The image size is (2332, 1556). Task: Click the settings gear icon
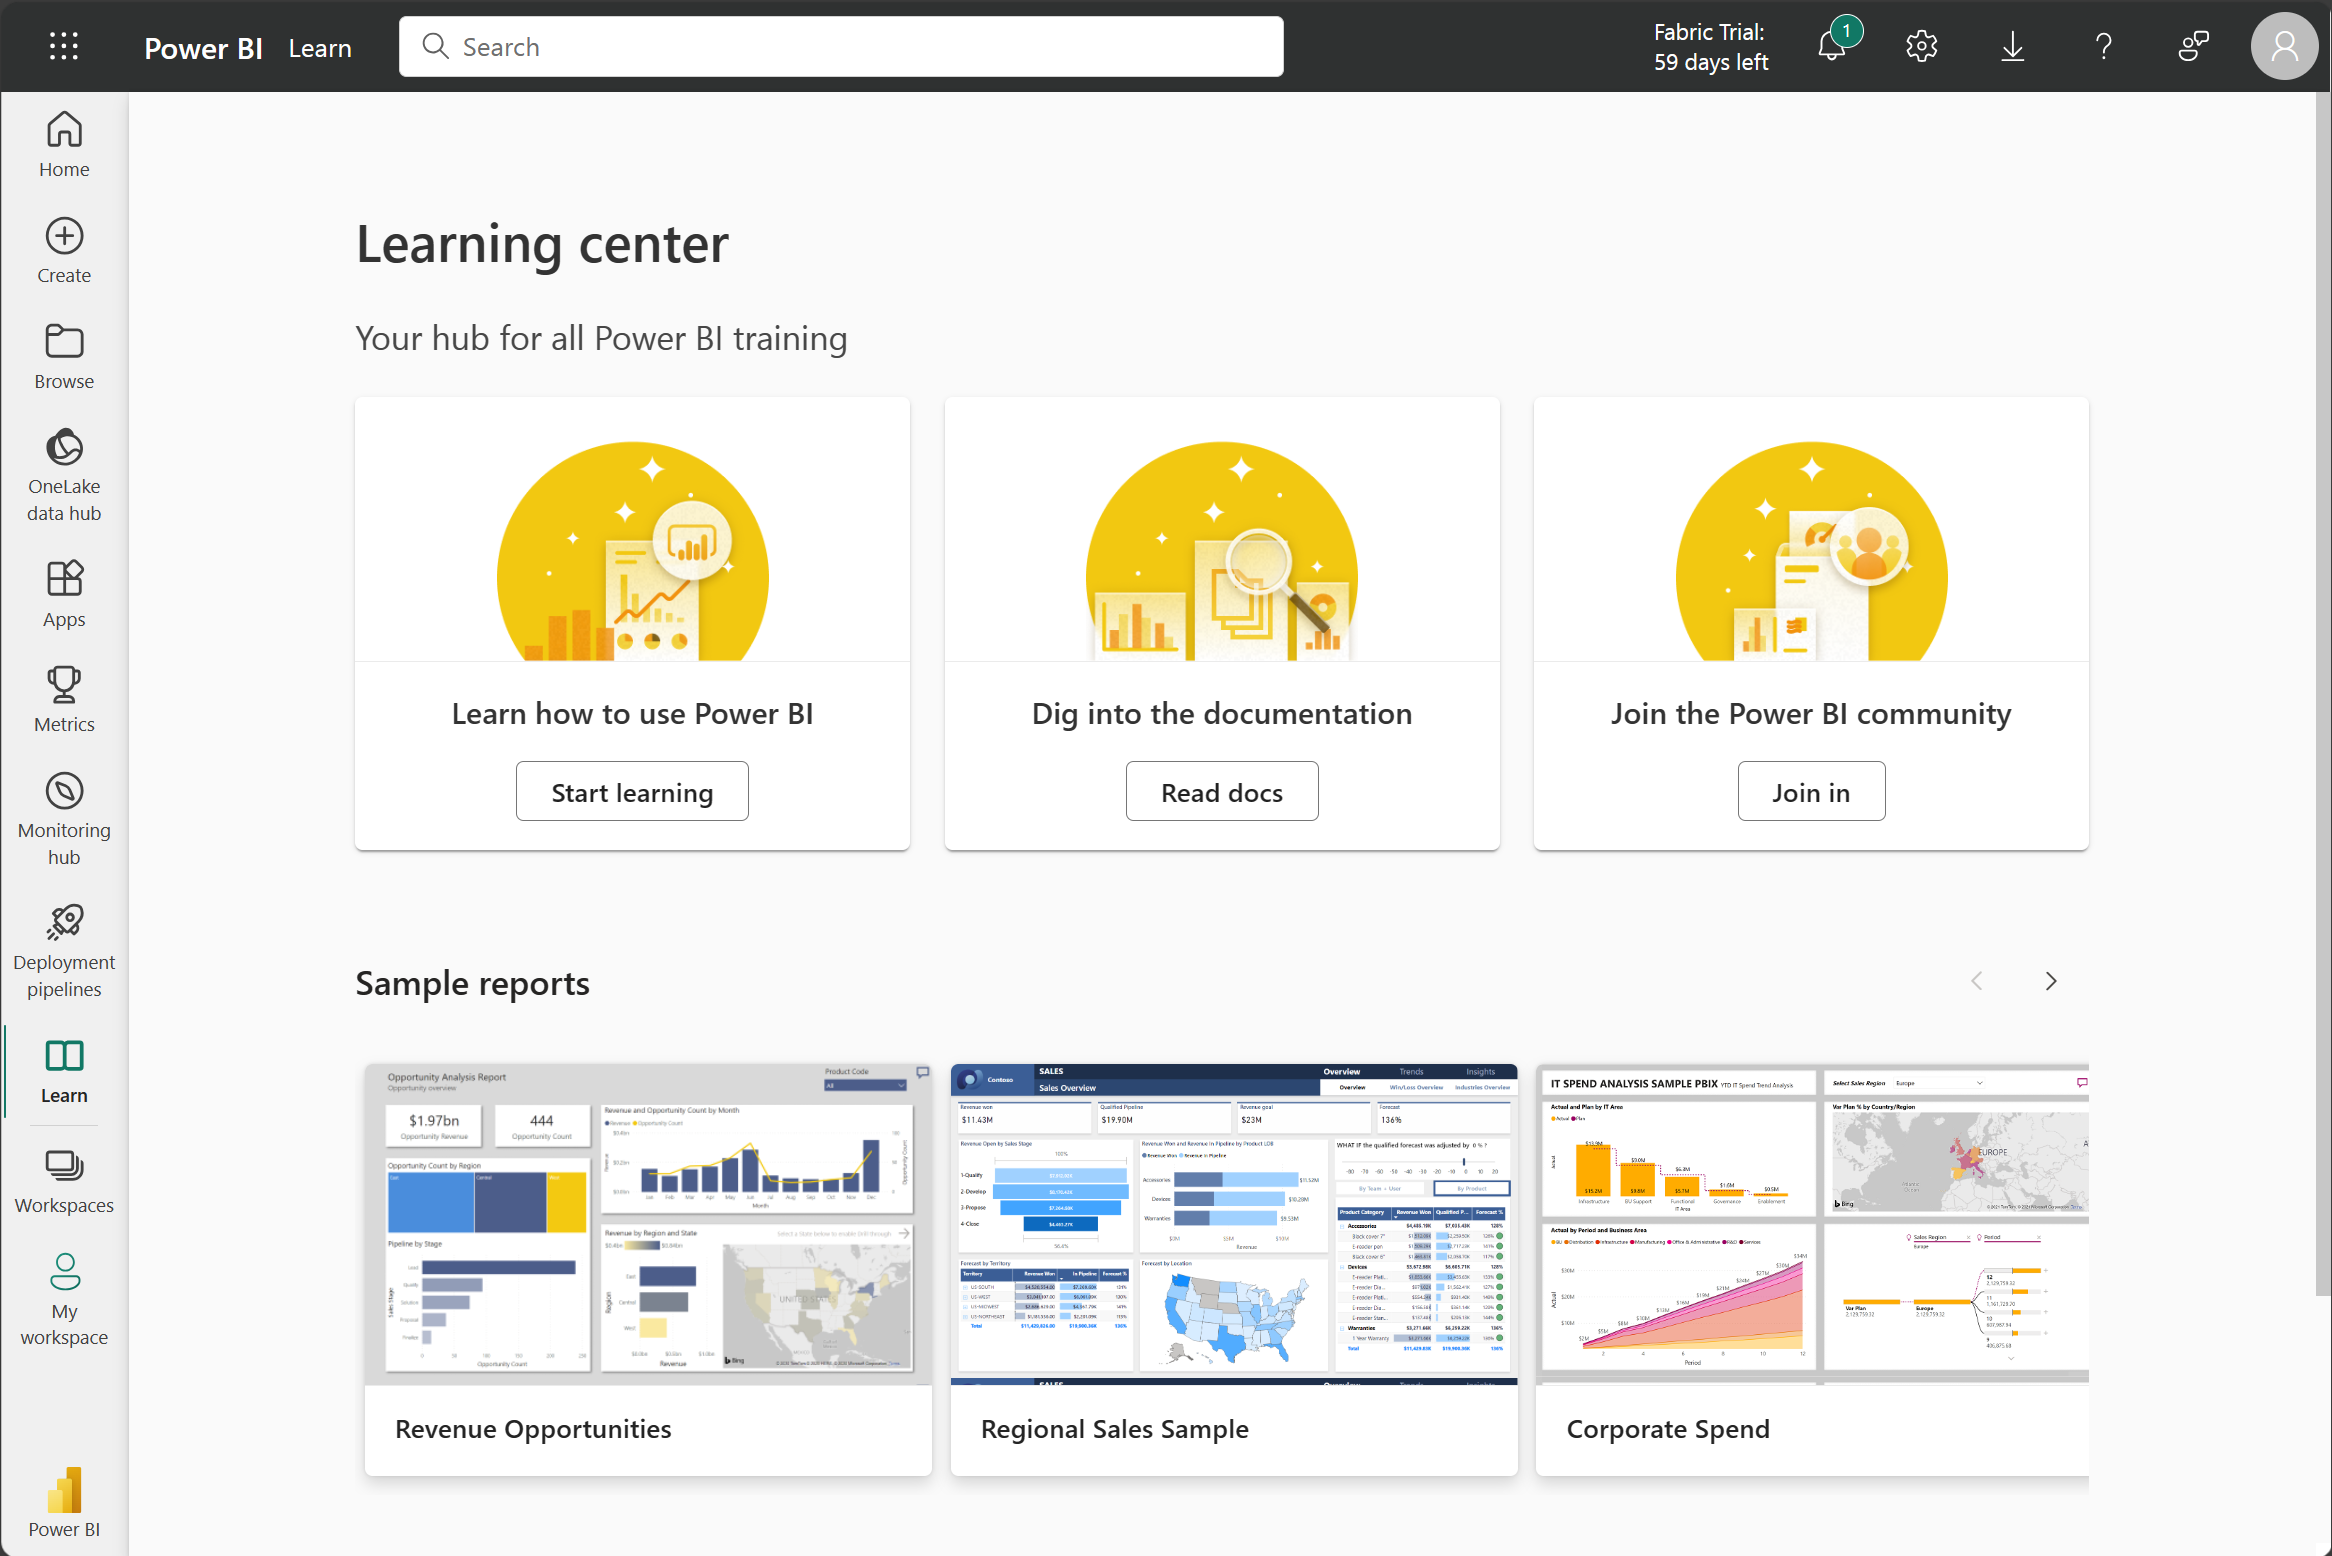tap(1922, 47)
